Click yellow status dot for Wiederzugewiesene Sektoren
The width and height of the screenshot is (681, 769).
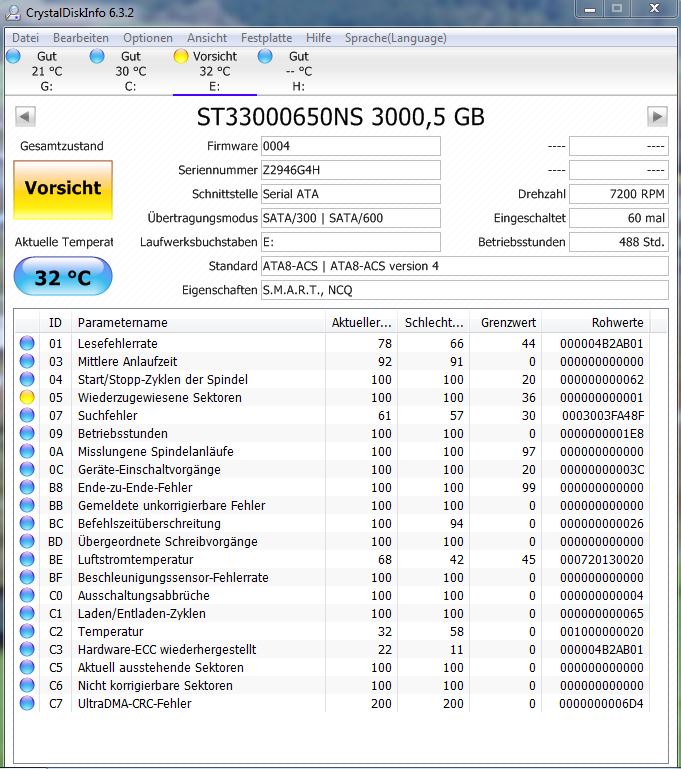[27, 397]
